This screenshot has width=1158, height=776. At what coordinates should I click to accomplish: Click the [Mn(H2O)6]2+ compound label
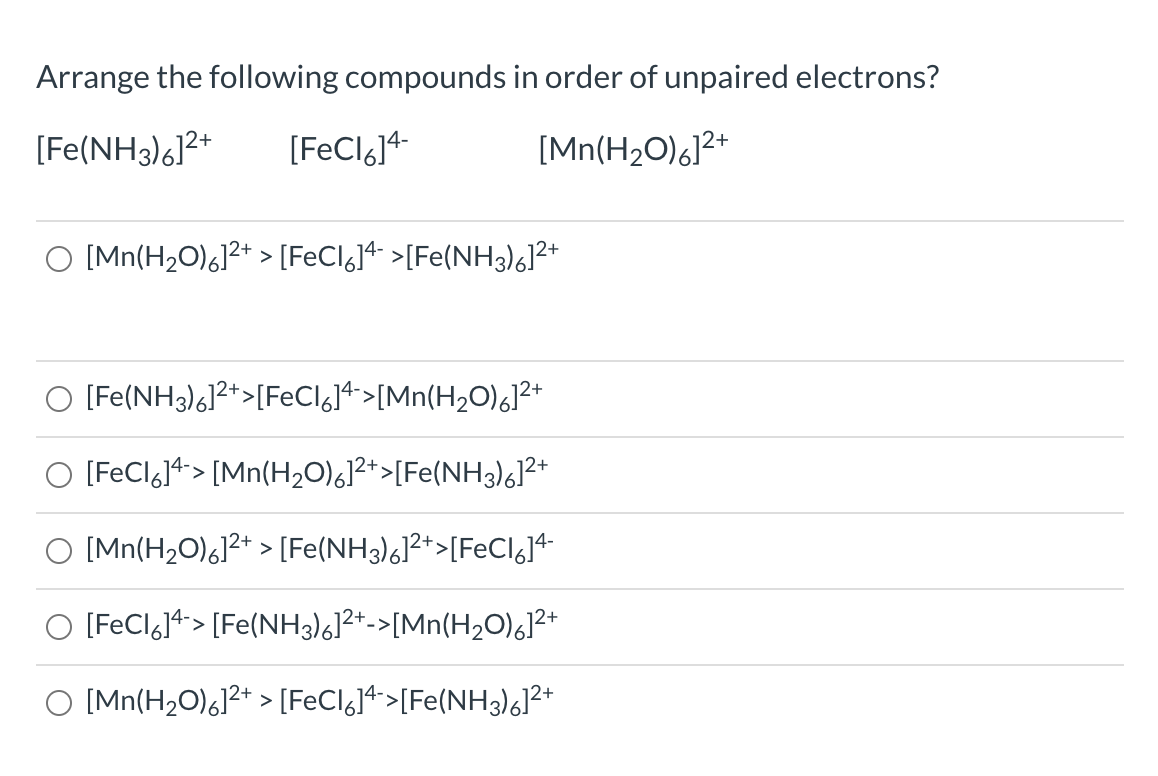(x=632, y=148)
